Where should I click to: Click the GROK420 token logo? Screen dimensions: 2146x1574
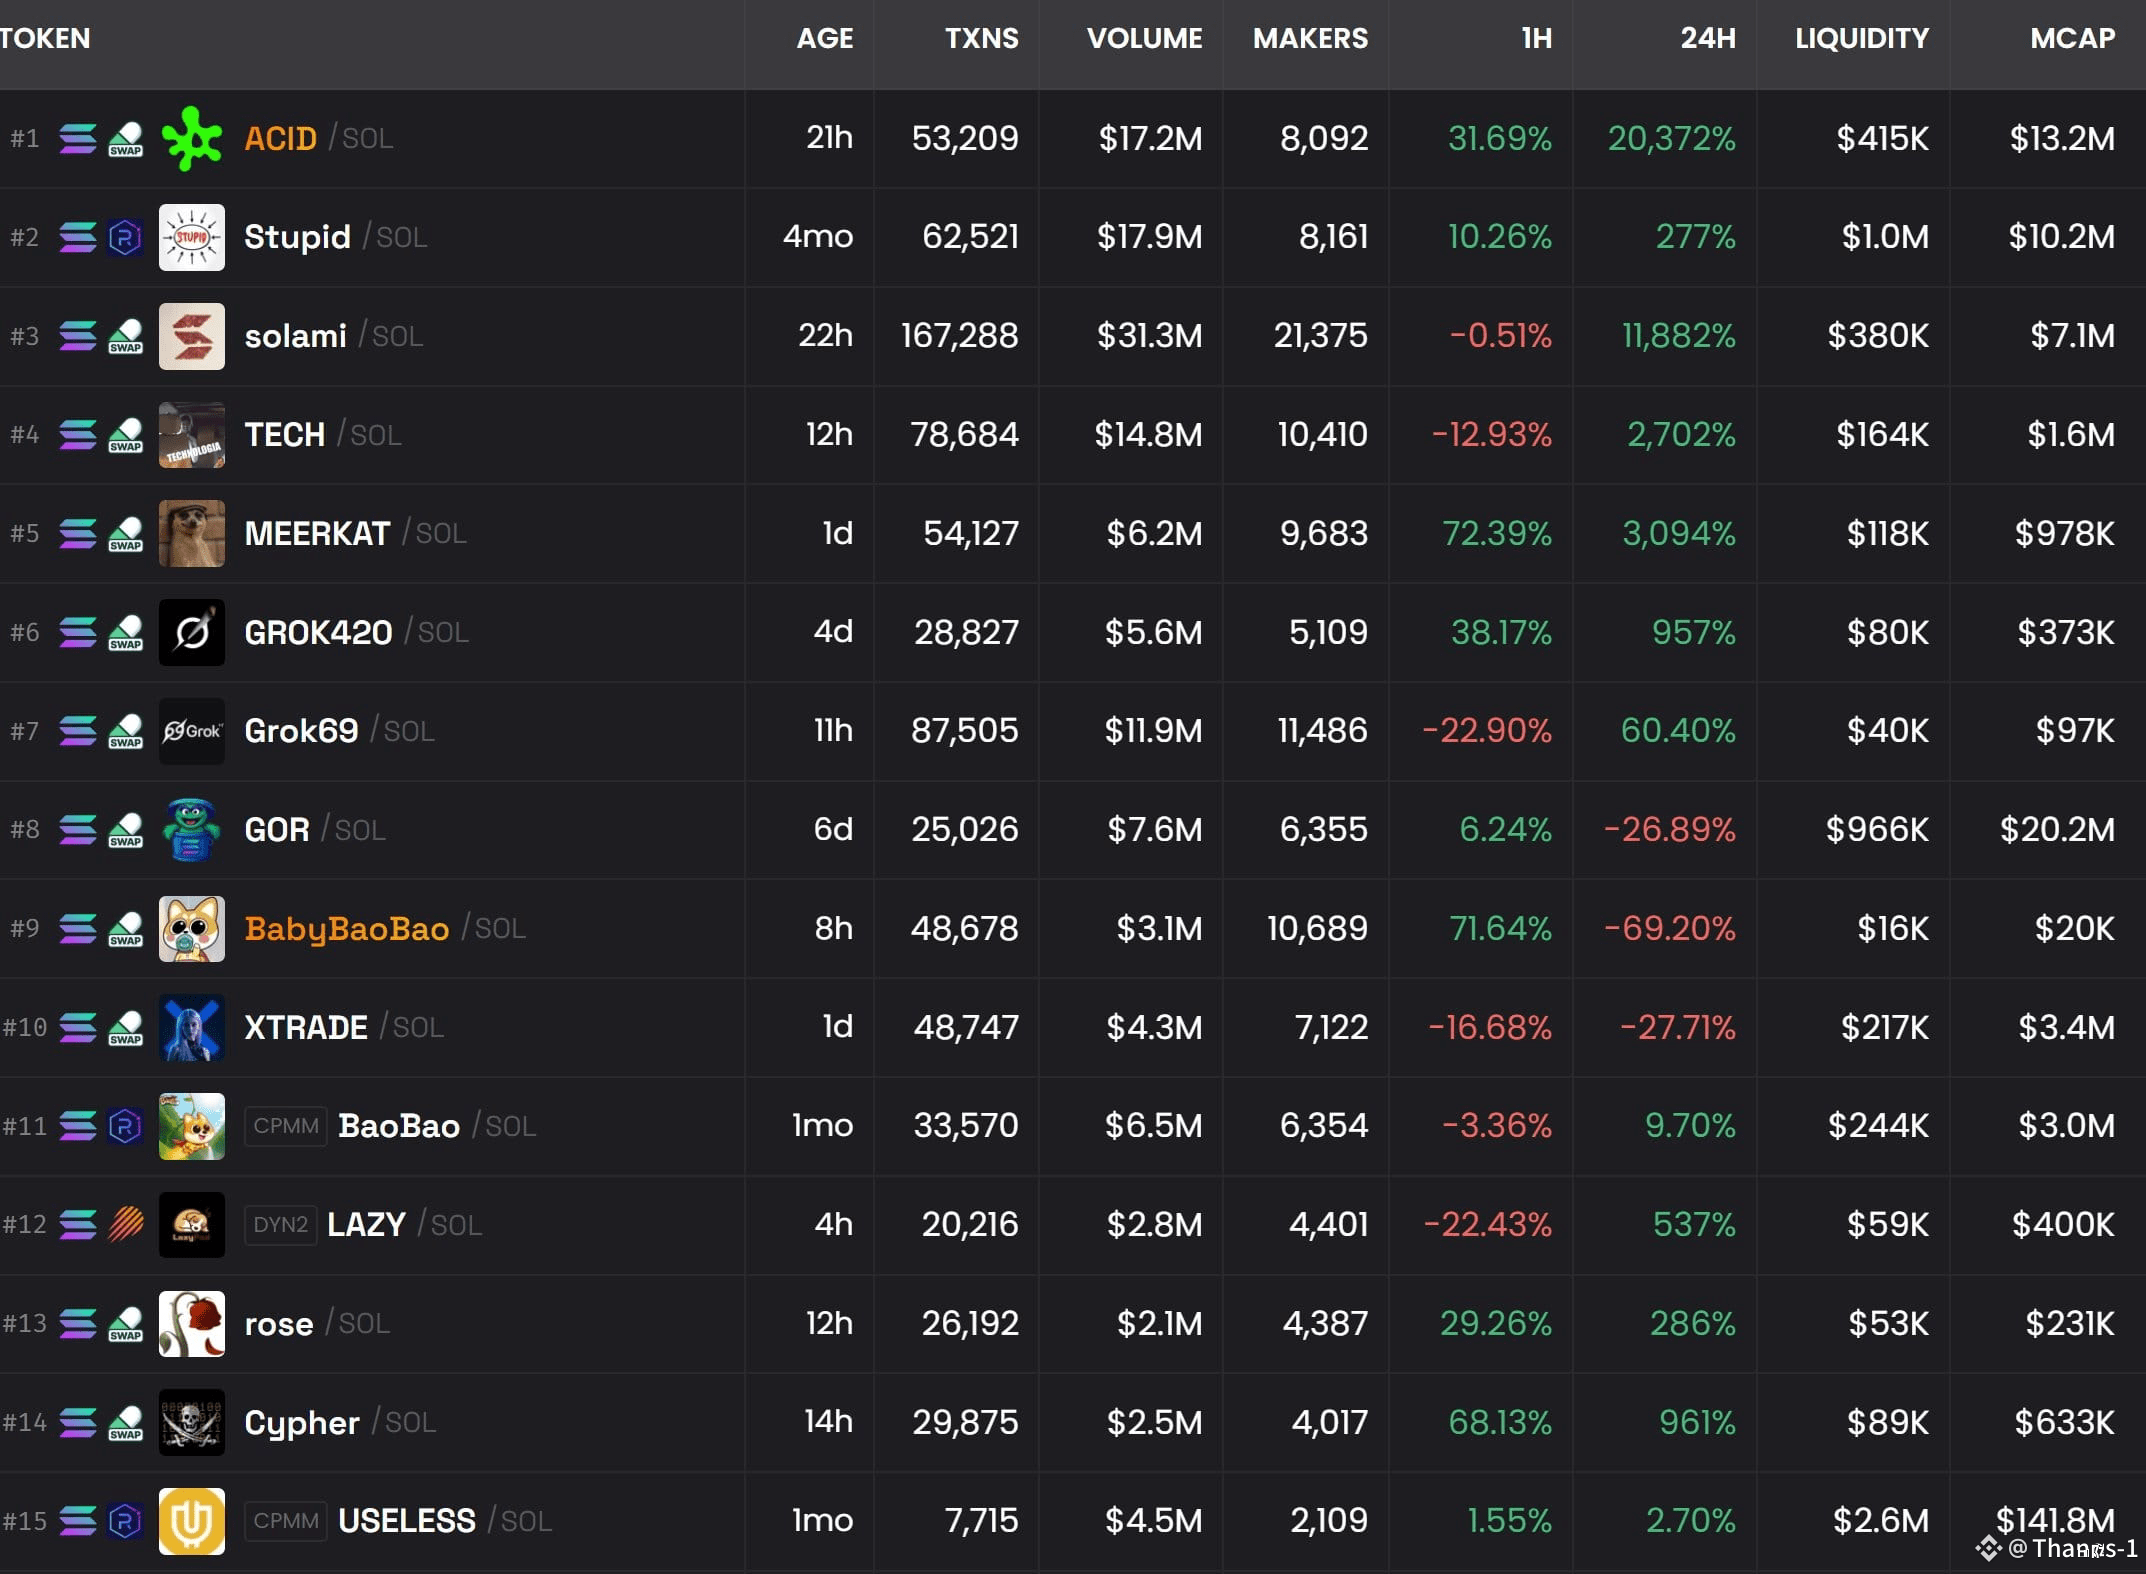point(192,632)
